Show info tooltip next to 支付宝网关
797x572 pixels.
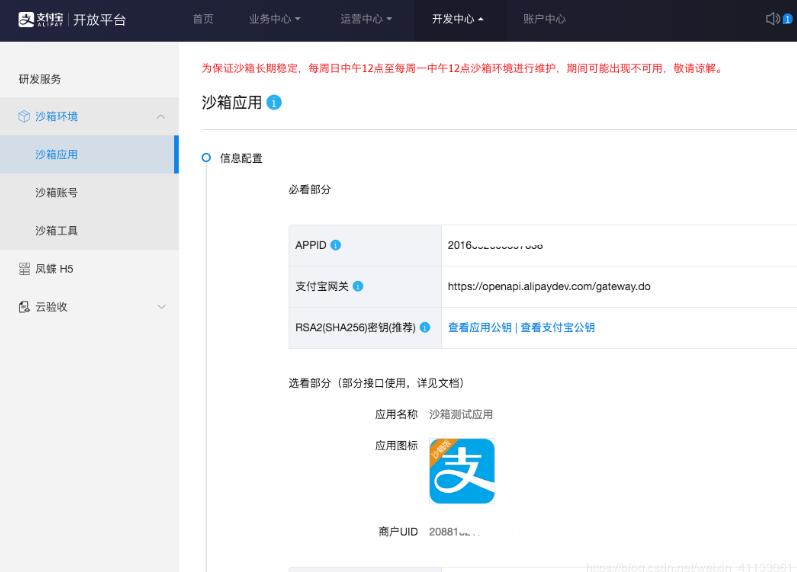358,286
